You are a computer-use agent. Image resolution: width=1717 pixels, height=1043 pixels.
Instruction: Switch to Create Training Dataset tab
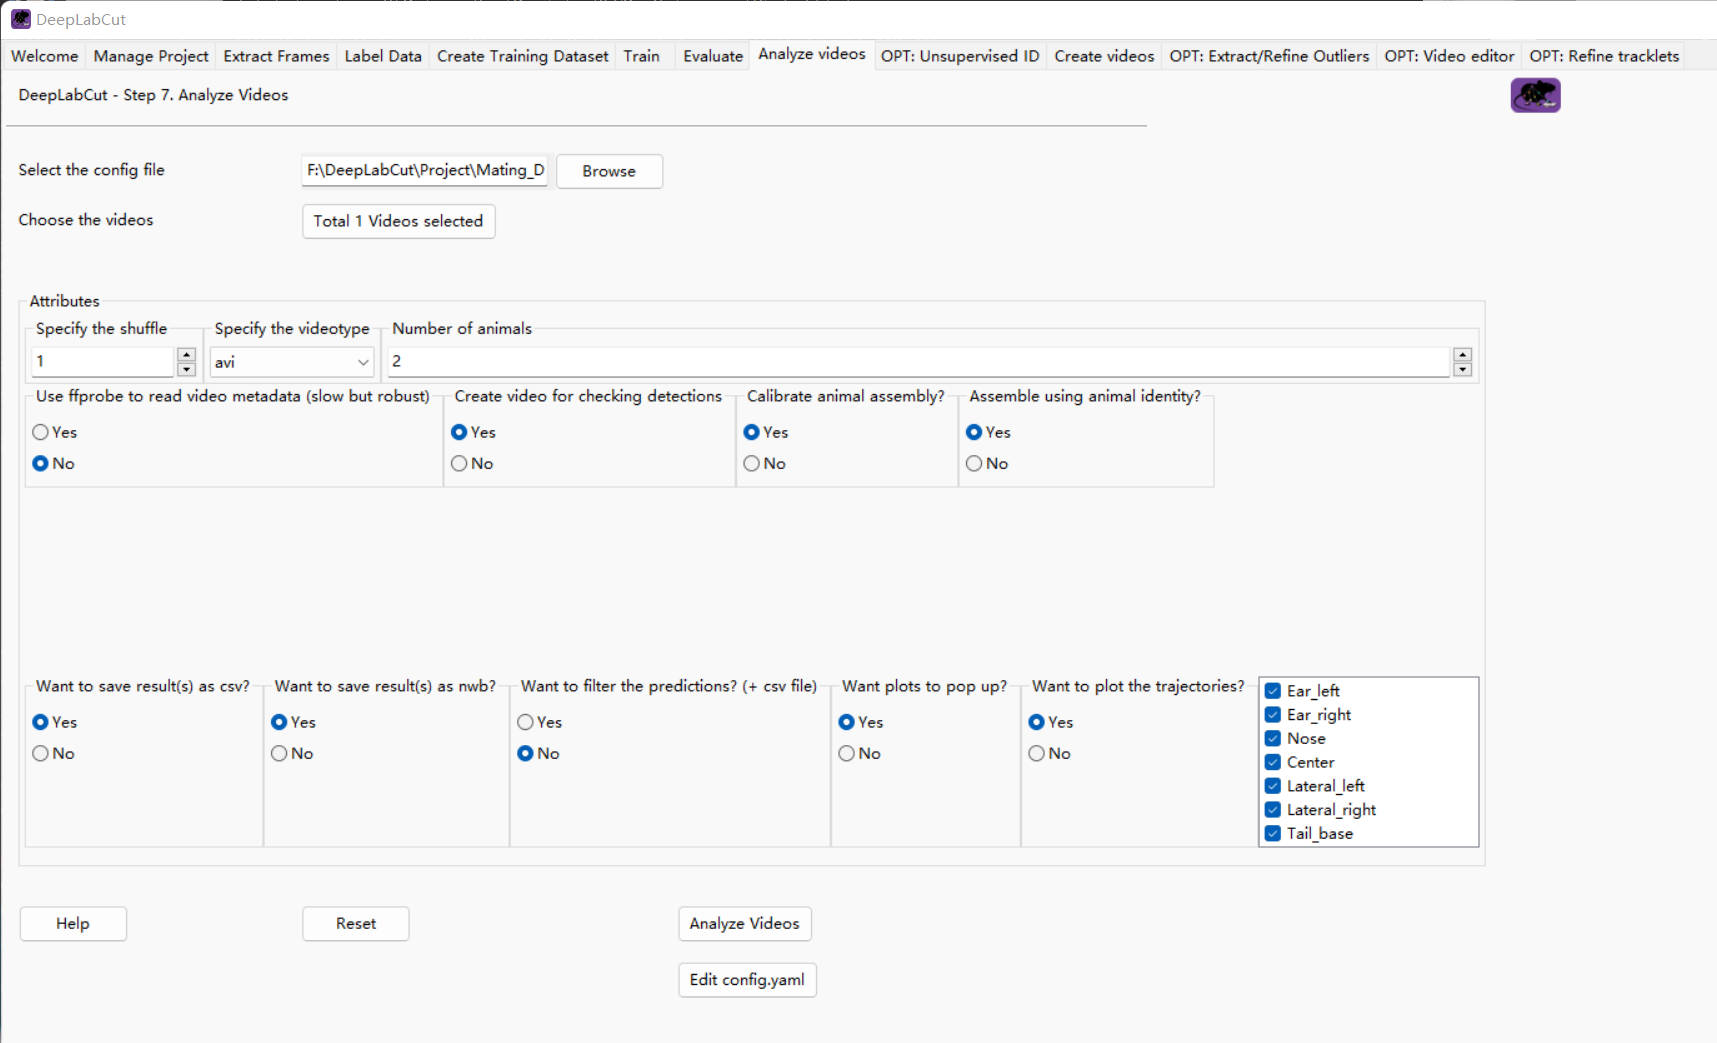[522, 56]
